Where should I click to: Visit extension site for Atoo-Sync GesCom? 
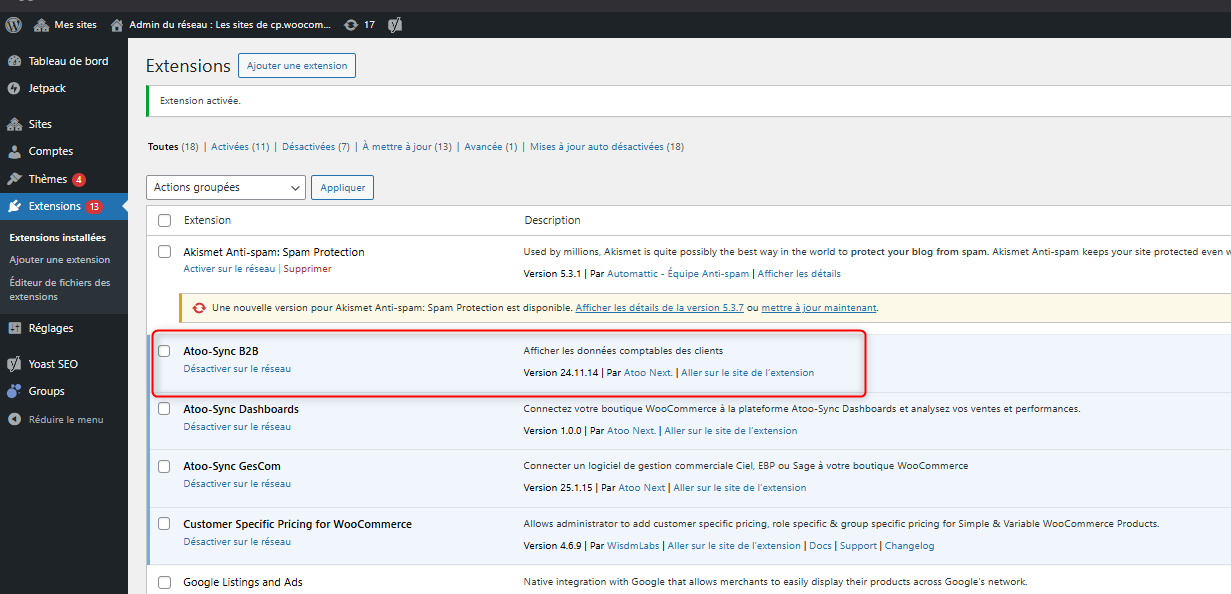coord(740,488)
